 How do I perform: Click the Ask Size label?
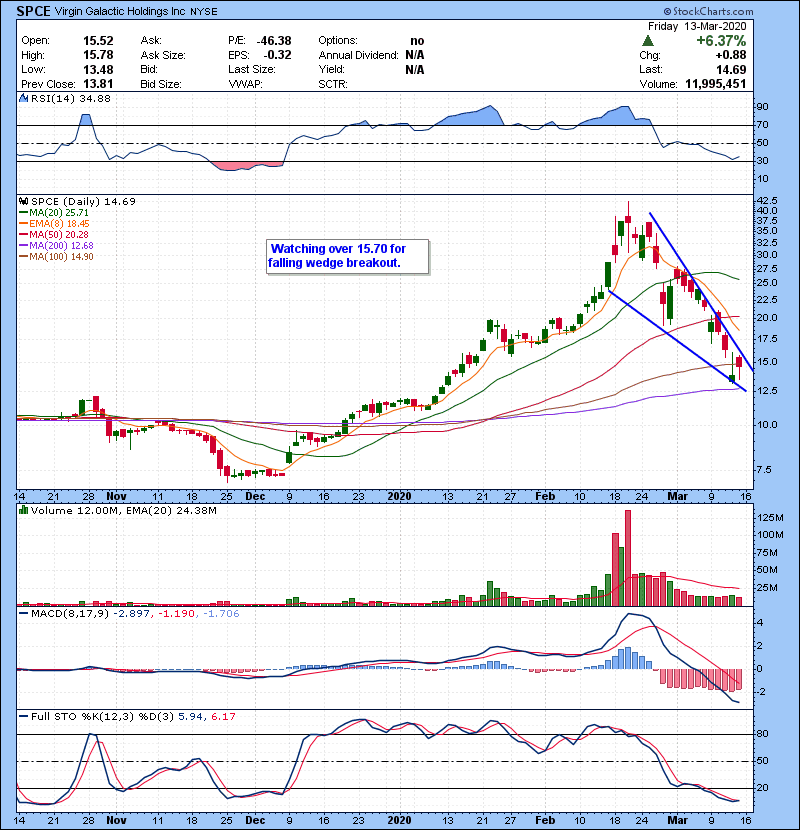[x=163, y=55]
